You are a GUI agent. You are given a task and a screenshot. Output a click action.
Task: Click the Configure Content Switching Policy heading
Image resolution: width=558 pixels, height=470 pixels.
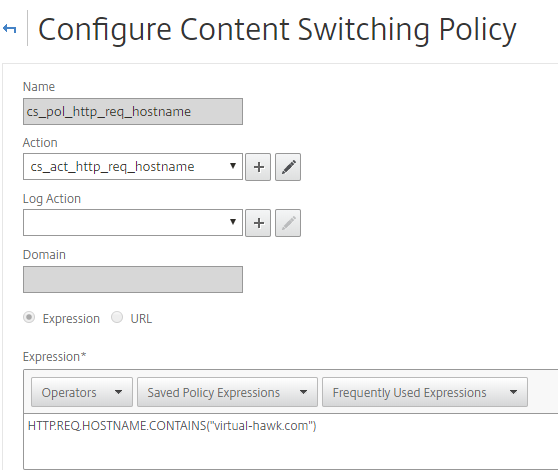[277, 30]
